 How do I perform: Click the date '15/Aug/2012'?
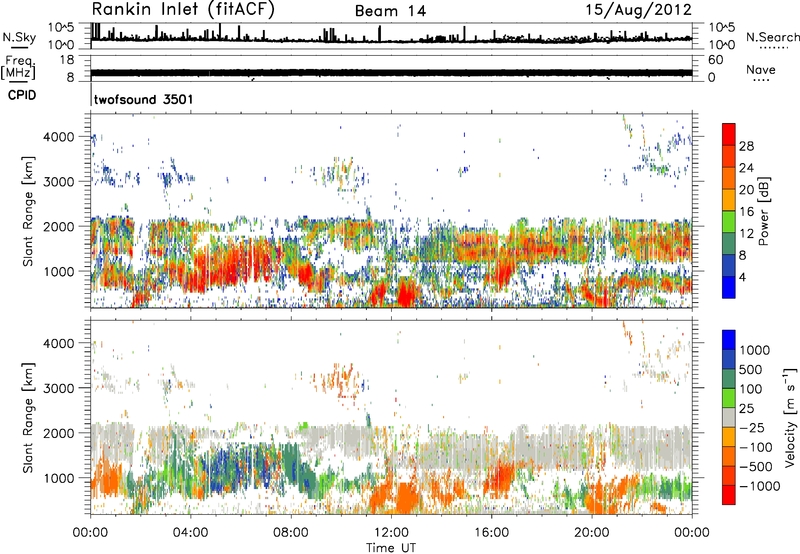tap(638, 10)
